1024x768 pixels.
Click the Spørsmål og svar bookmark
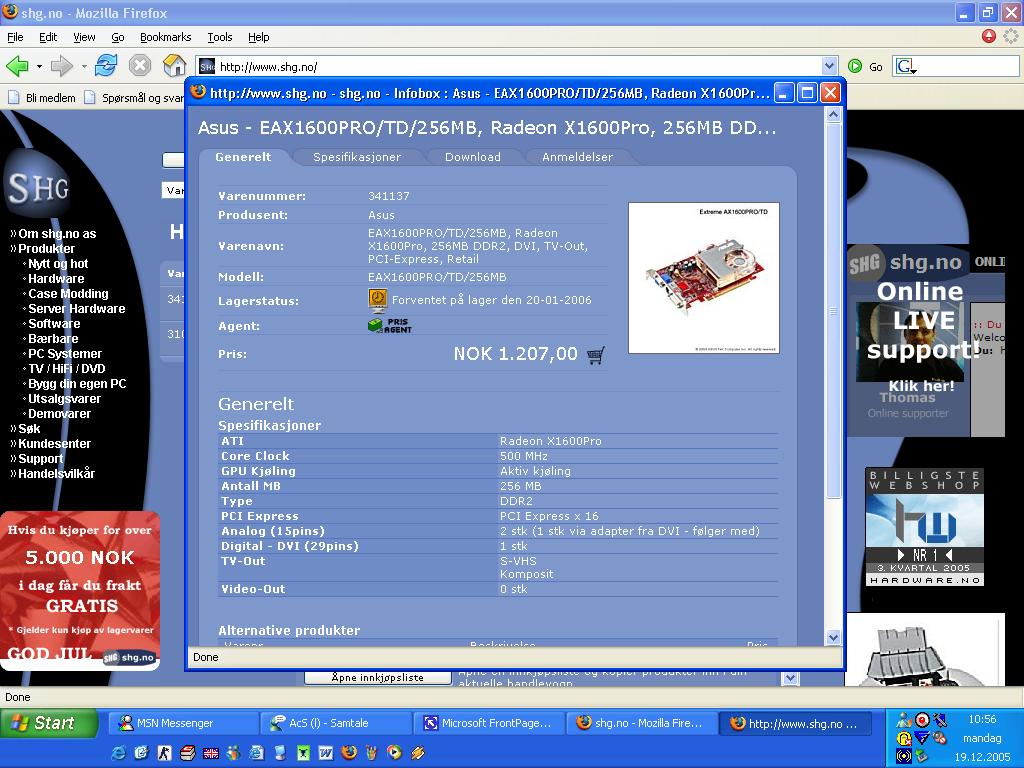(x=135, y=98)
